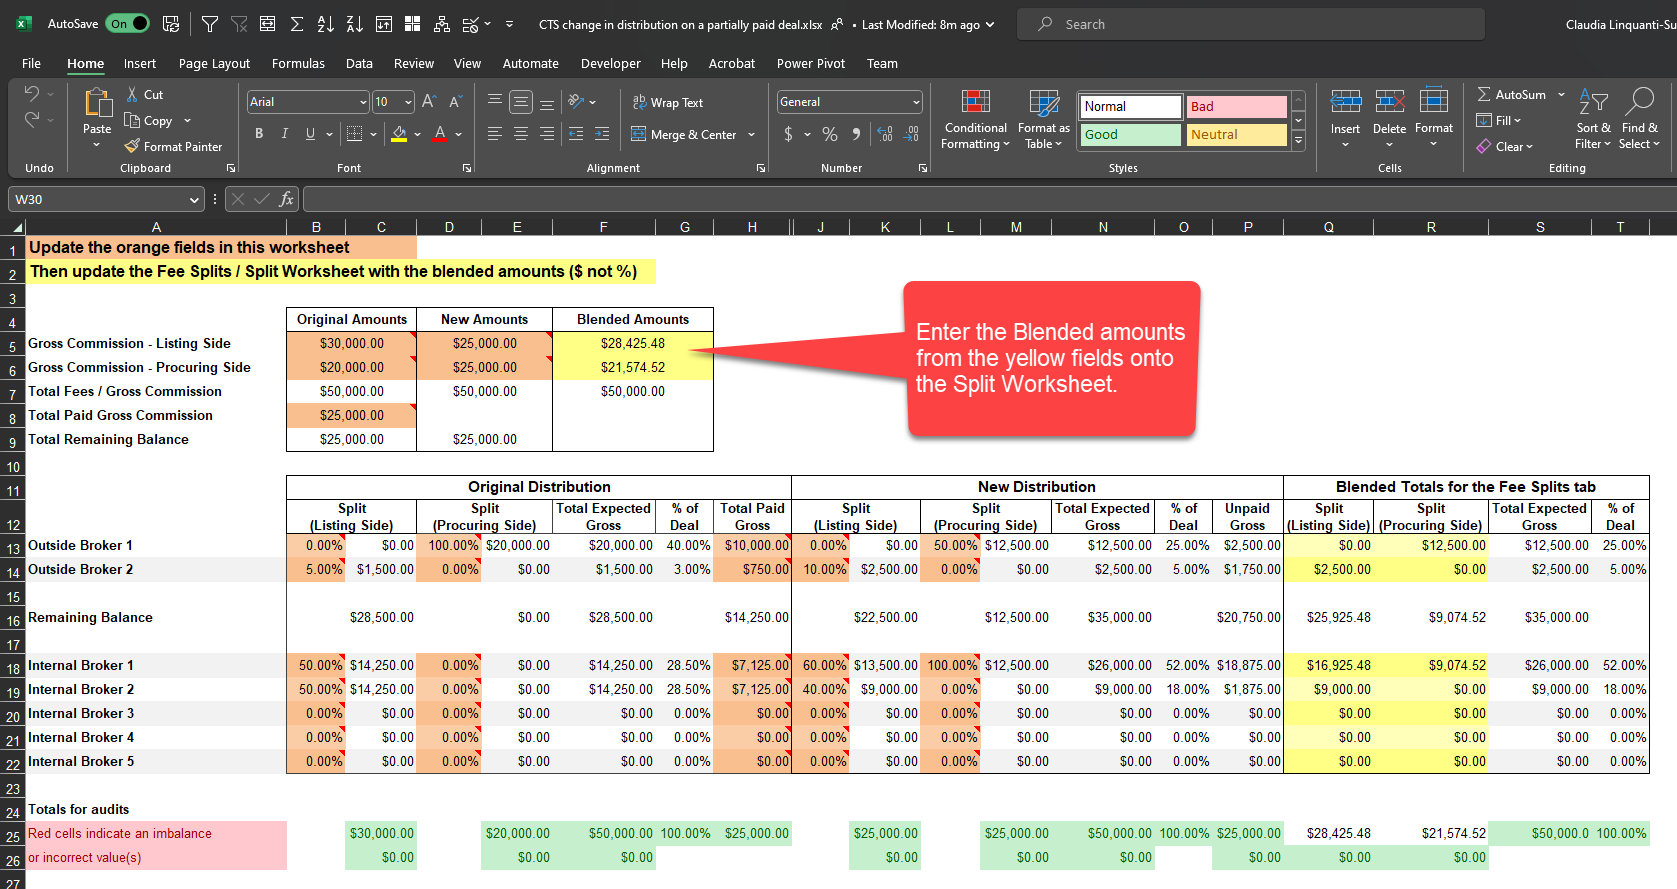Click the Conditional Formatting icon
The width and height of the screenshot is (1677, 889).
[975, 102]
